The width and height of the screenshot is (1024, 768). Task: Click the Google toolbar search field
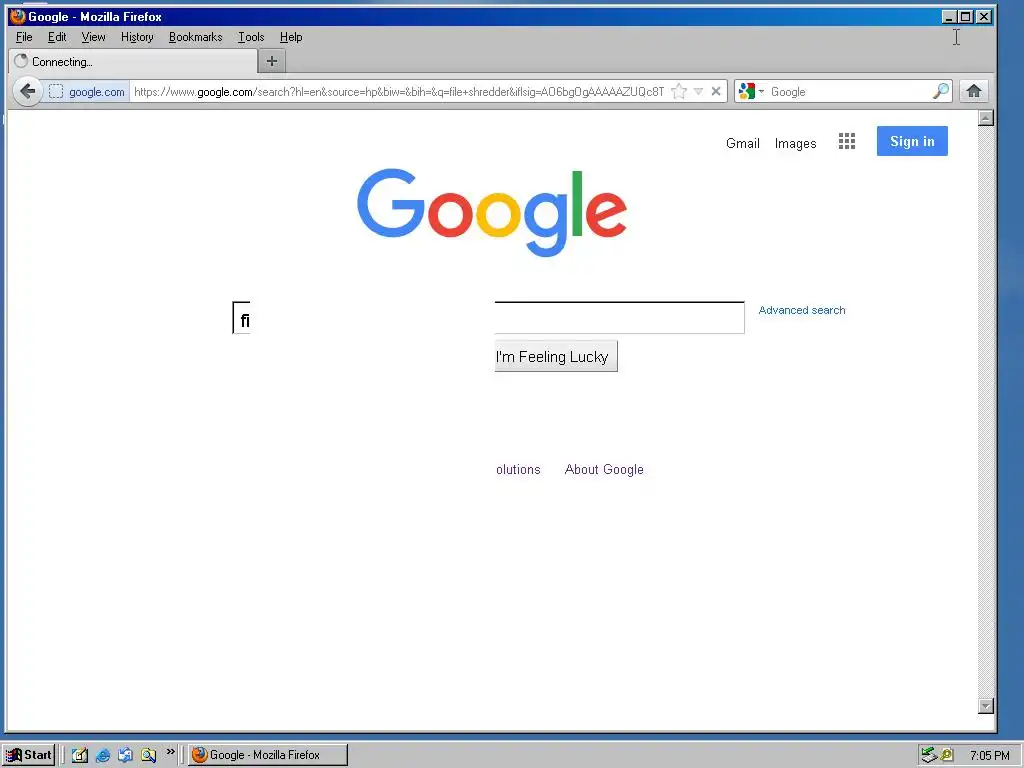pos(849,91)
